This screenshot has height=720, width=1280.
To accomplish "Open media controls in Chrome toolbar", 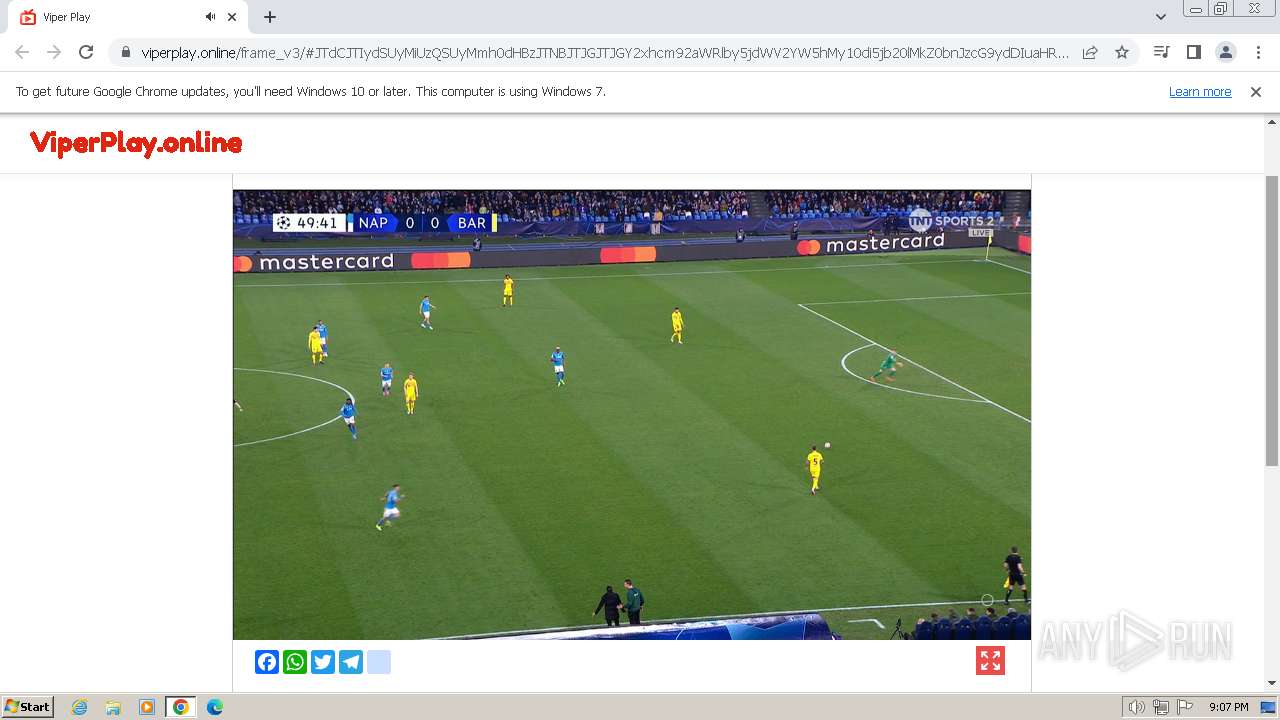I will tap(1161, 52).
